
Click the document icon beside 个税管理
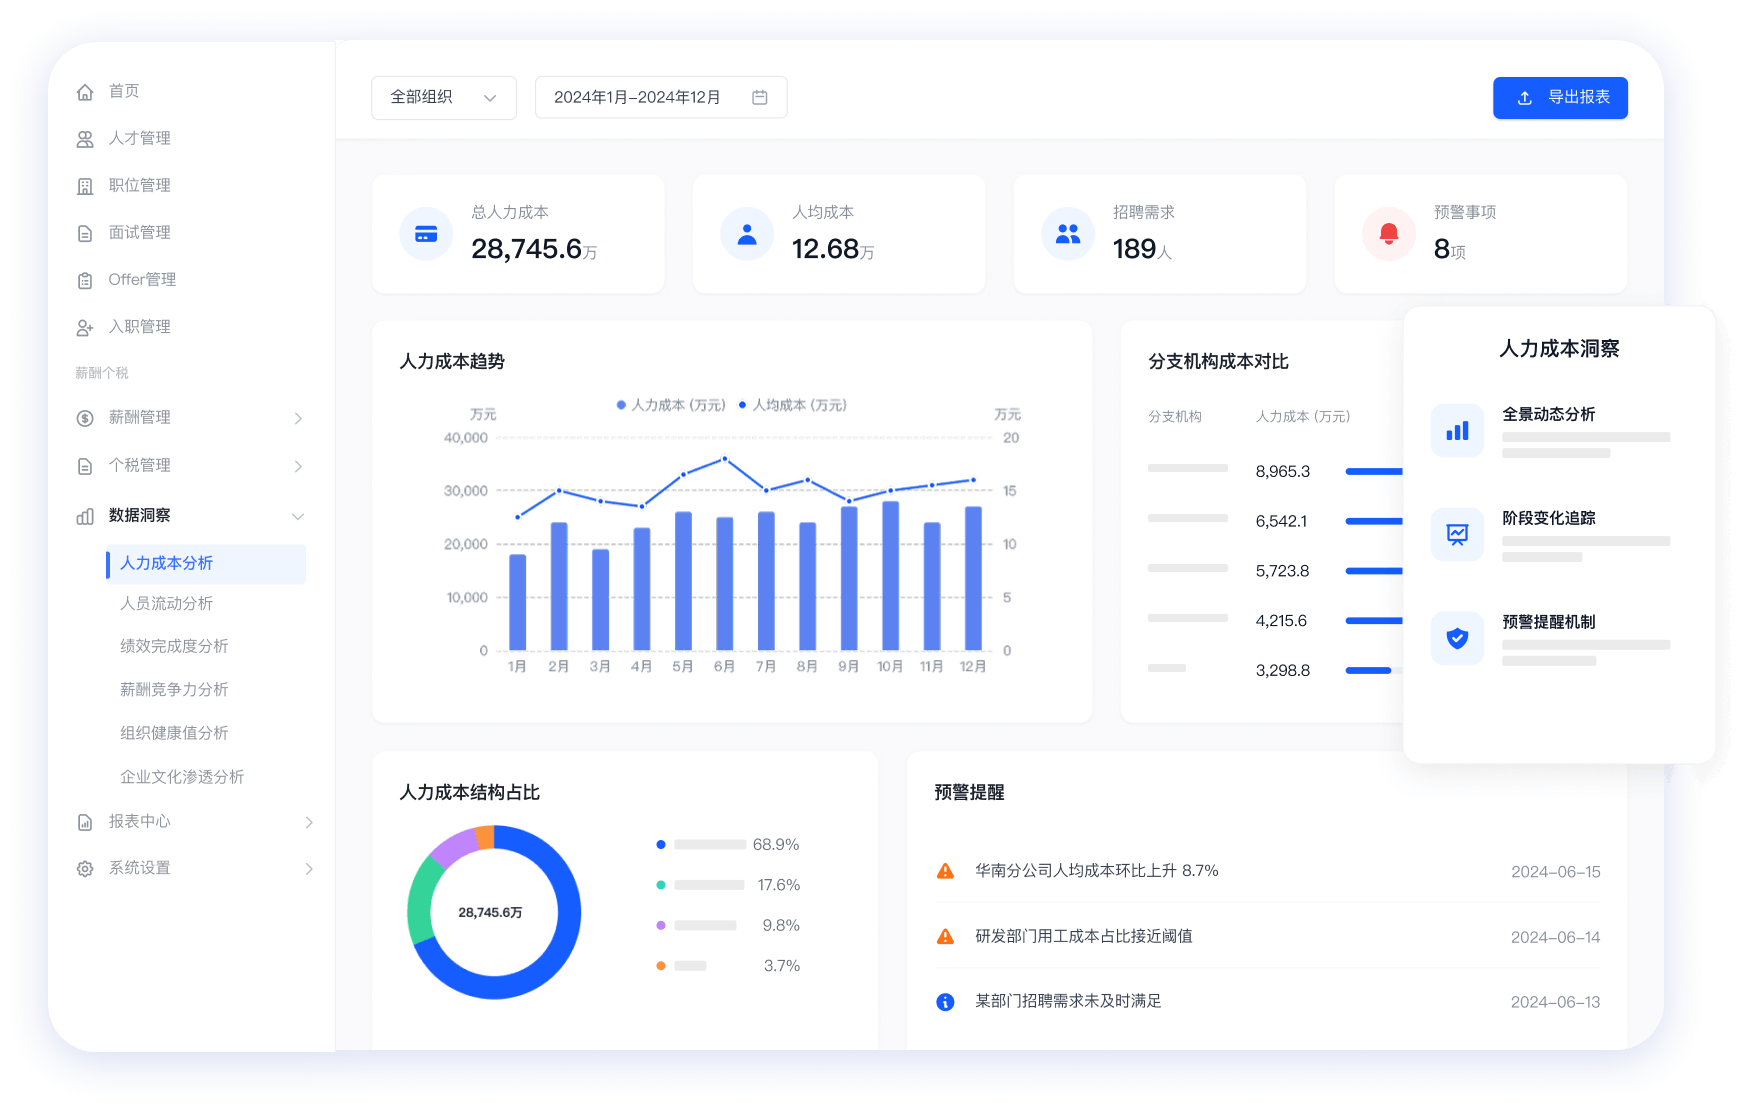point(85,466)
